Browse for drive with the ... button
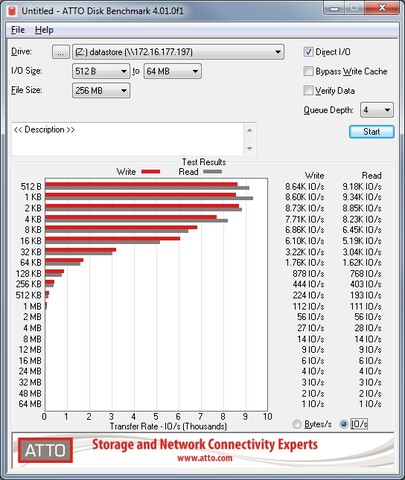This screenshot has height=480, width=405. point(61,52)
